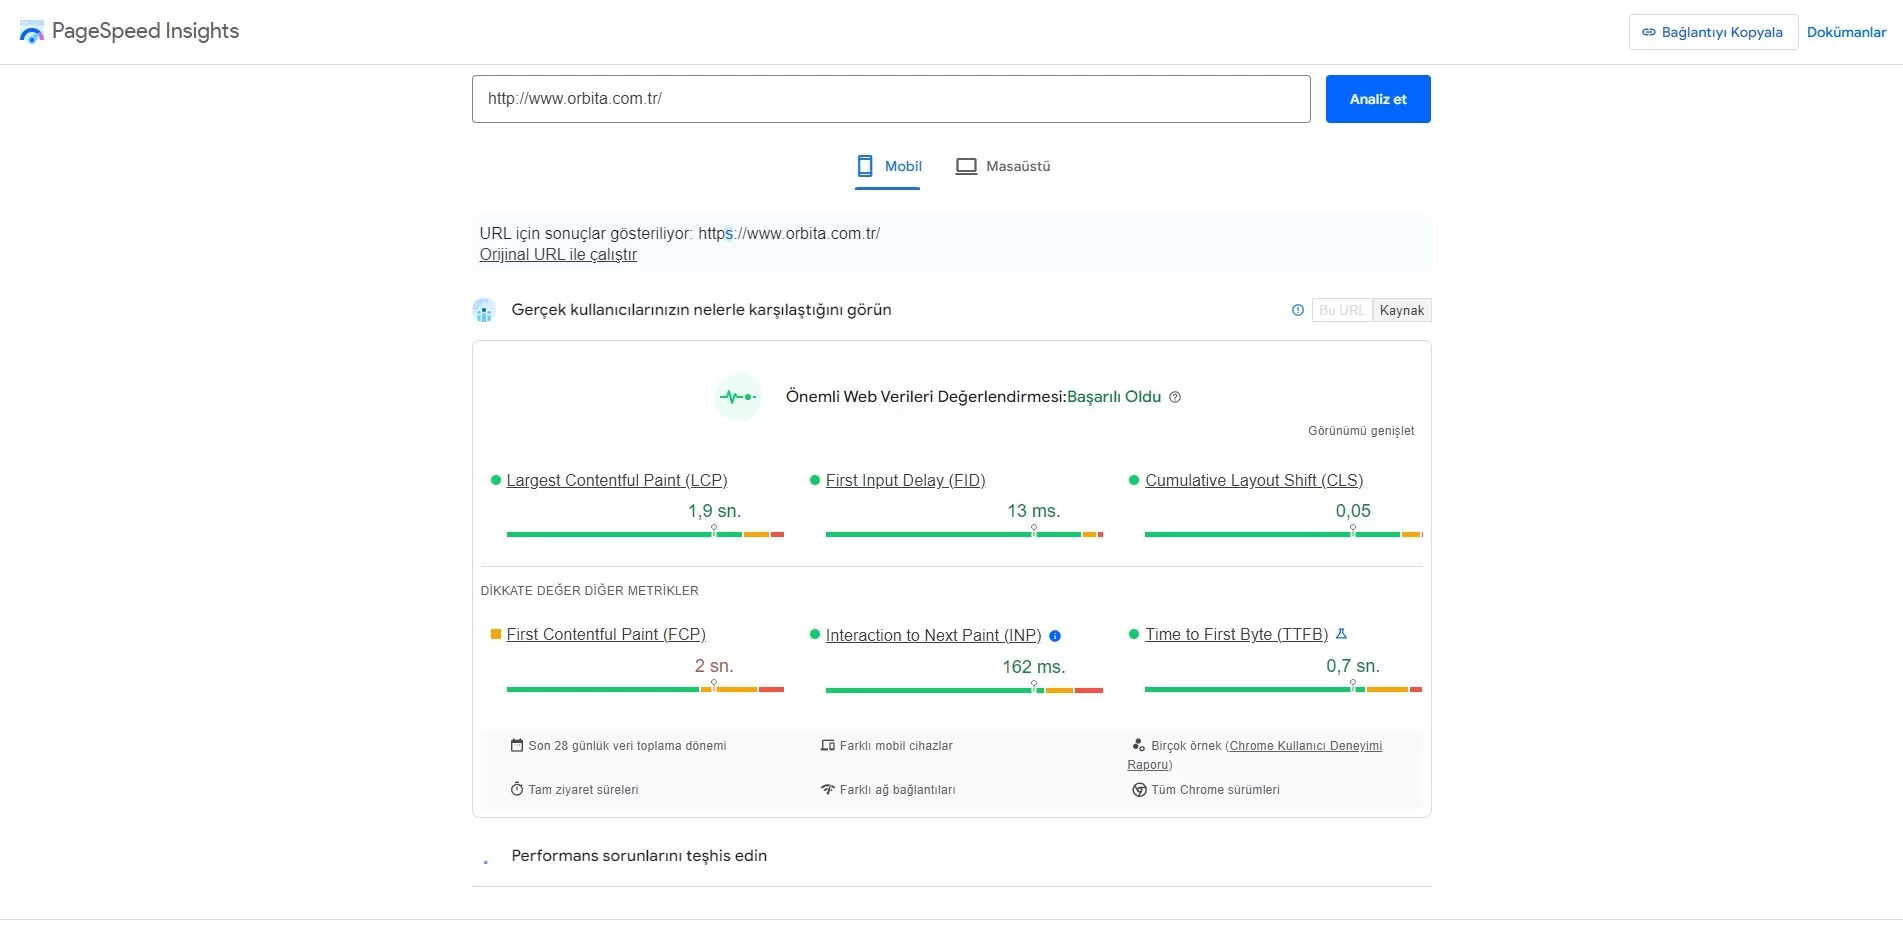This screenshot has width=1903, height=945.
Task: Open Largest Contentful Paint (LCP) link
Action: [617, 480]
